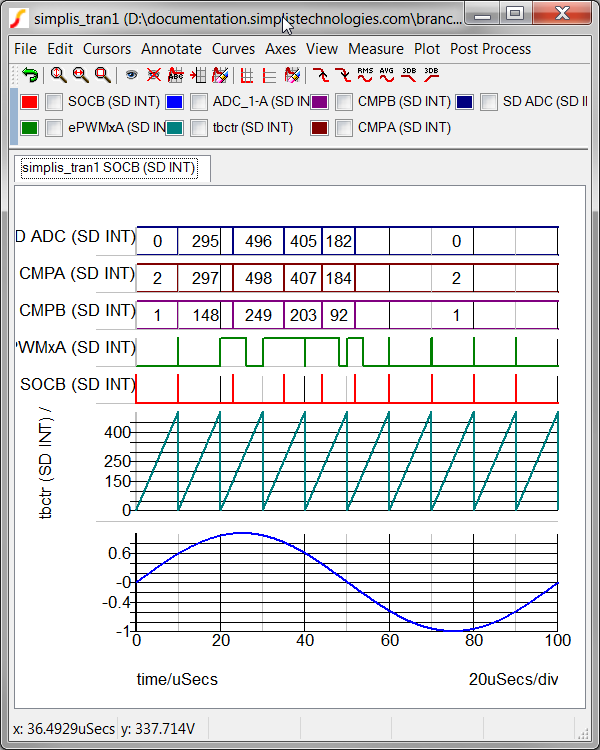The image size is (600, 750).
Task: Click the abc text annotation icon
Action: tap(175, 75)
